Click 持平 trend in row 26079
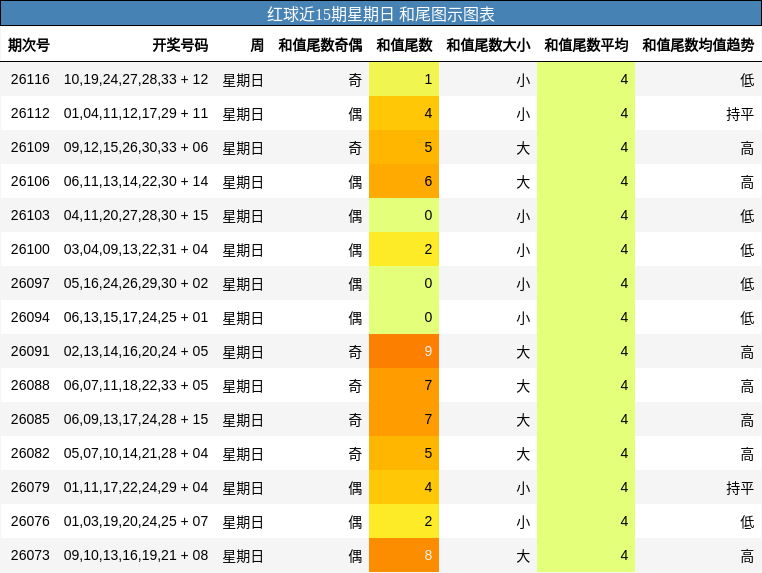 point(740,488)
